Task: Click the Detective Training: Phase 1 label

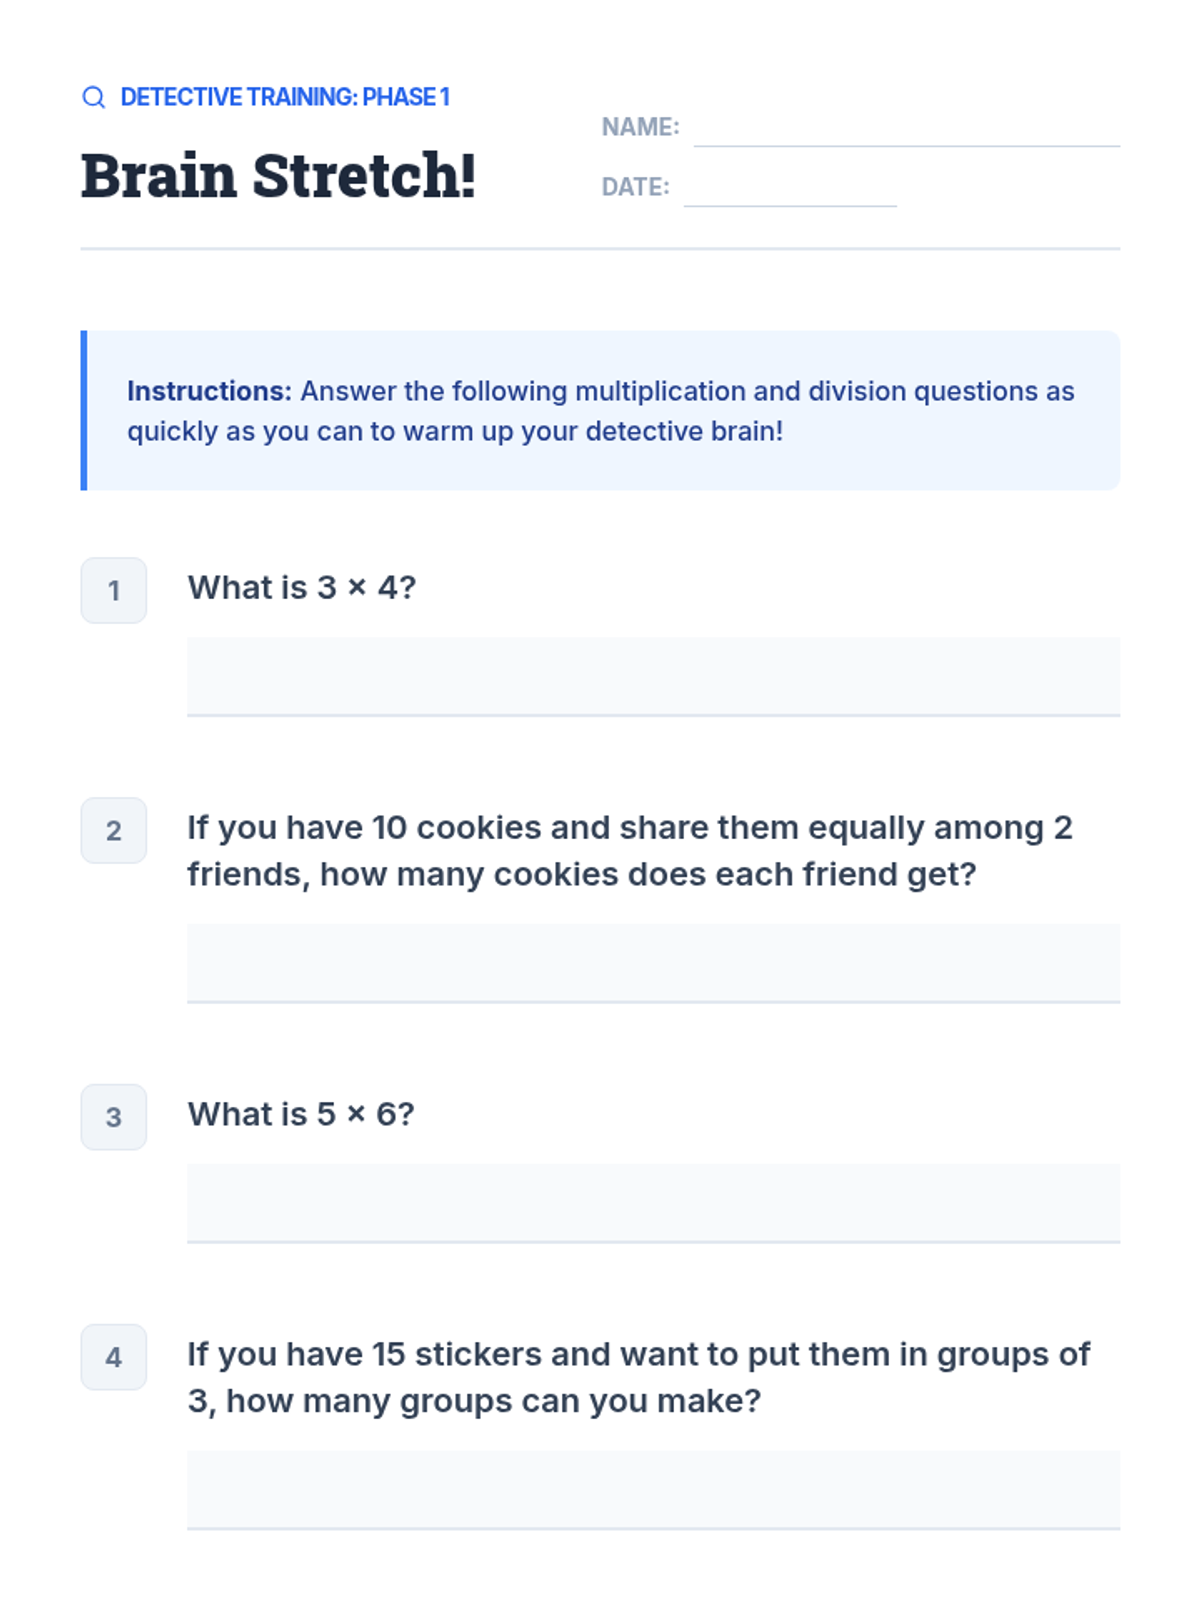Action: 285,97
